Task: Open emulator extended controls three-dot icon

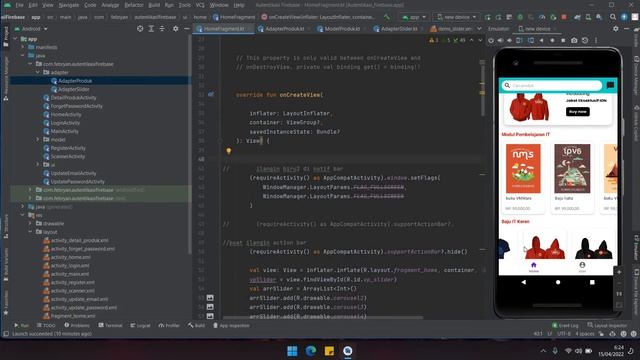Action: click(x=596, y=40)
